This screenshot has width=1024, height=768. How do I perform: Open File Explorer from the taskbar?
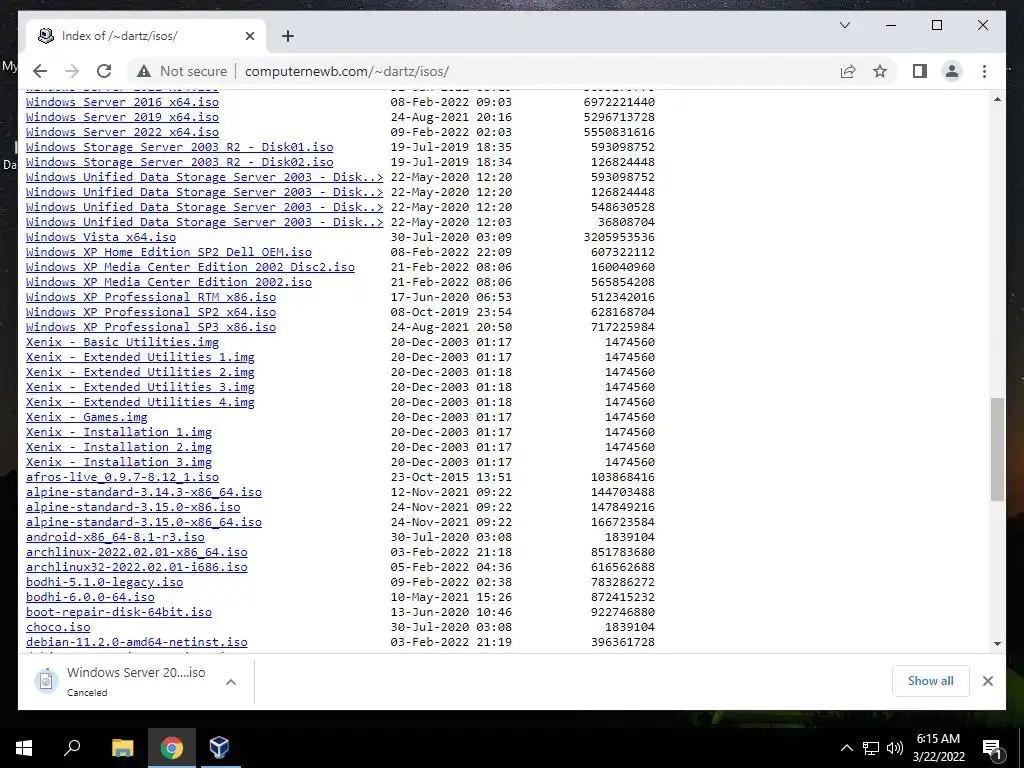122,748
